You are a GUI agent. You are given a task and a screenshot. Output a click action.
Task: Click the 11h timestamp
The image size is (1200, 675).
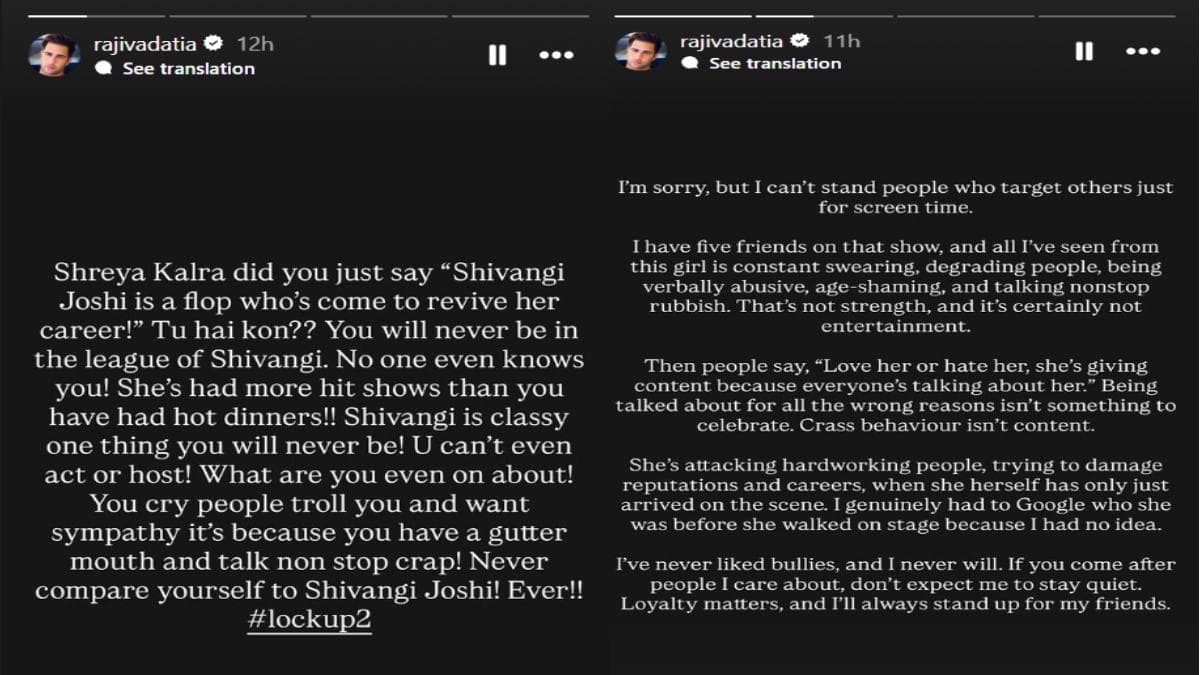[841, 40]
